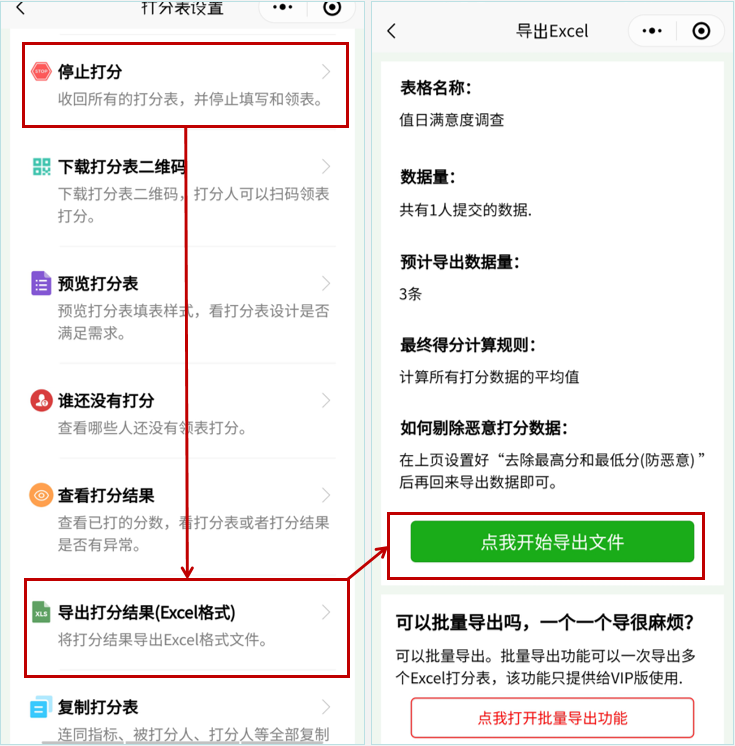Image resolution: width=735 pixels, height=746 pixels.
Task: Click the red stop sign icon
Action: 41,71
